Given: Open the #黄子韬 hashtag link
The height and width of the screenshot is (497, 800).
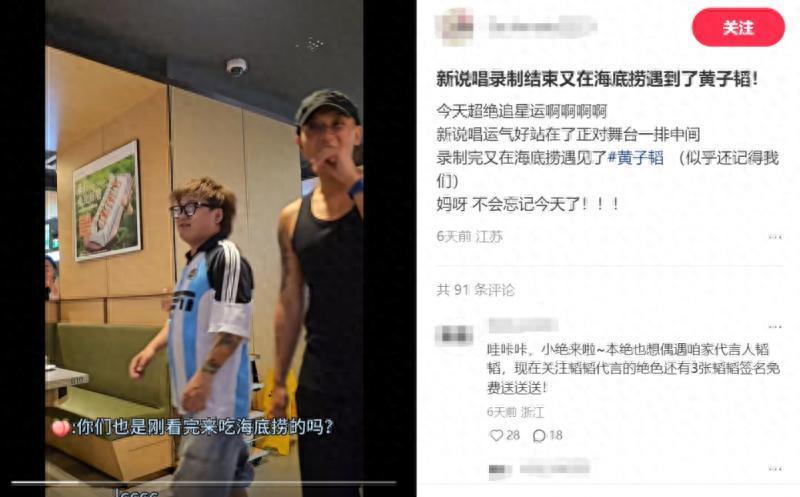Looking at the screenshot, I should point(636,158).
